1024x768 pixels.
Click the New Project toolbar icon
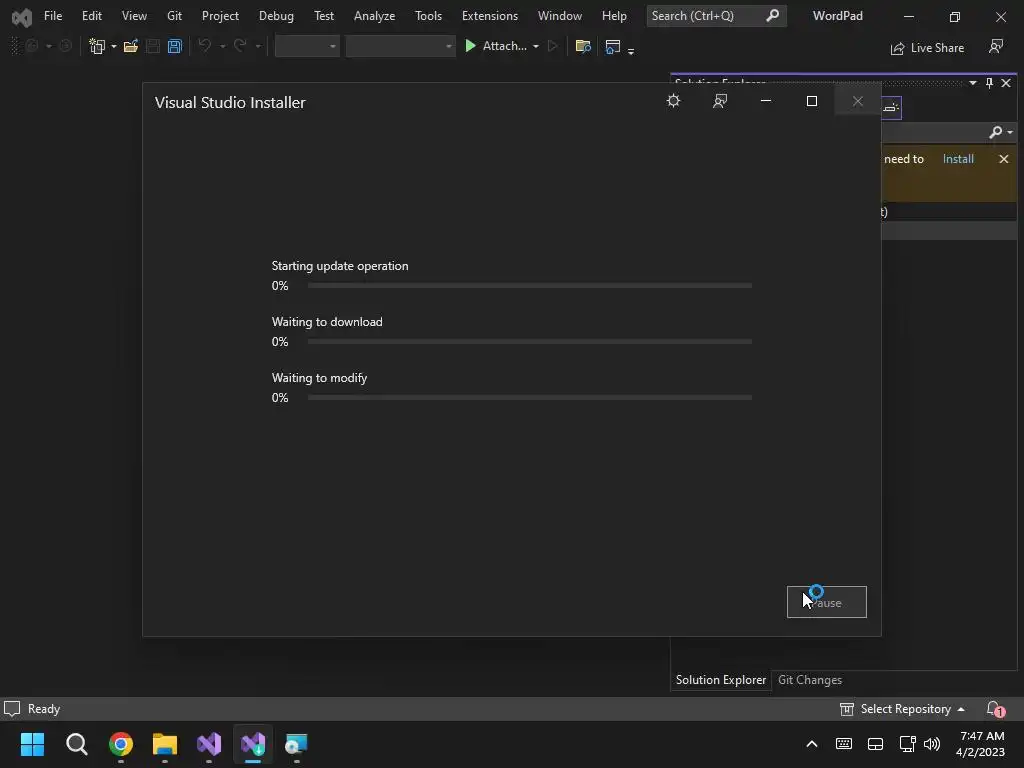point(97,46)
